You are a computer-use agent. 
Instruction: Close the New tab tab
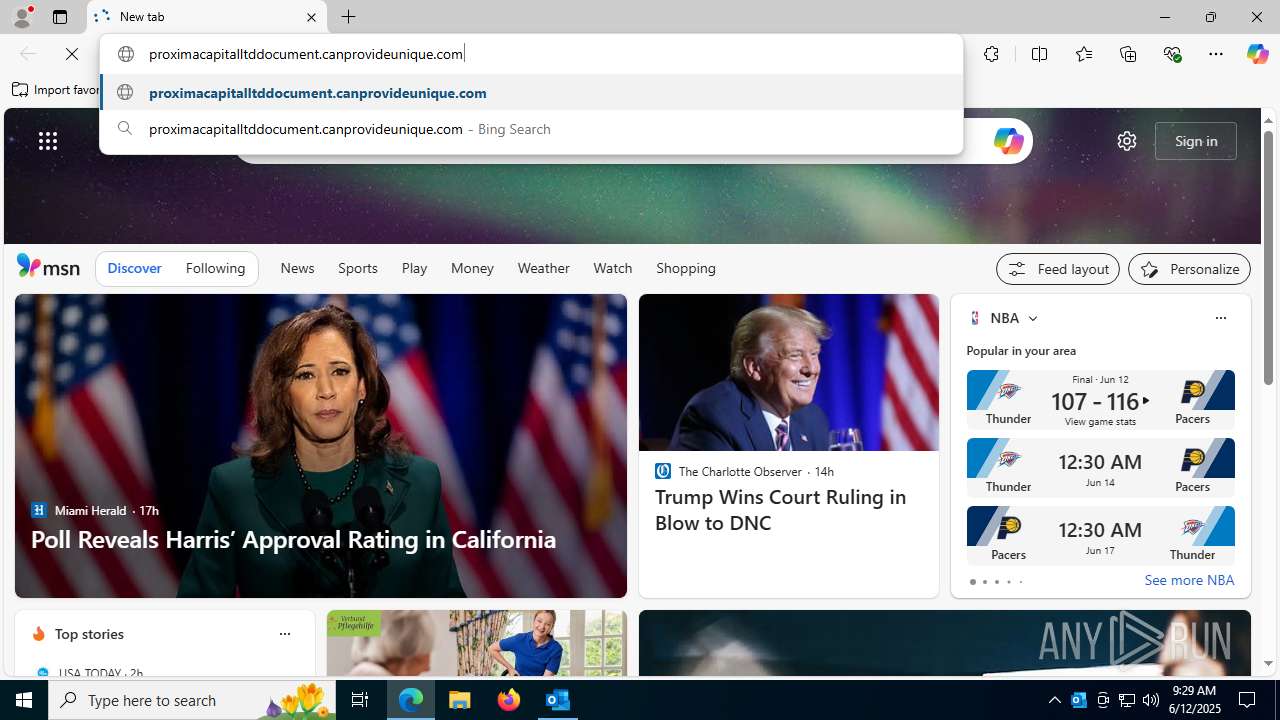pos(311,17)
